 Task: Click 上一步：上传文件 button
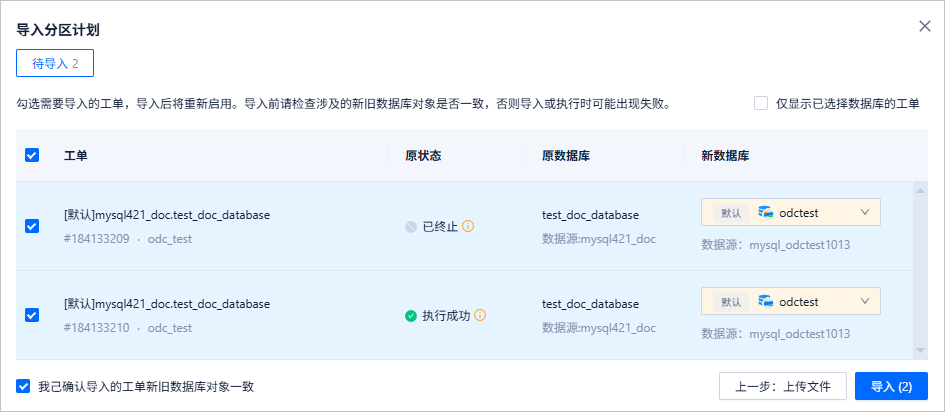[783, 386]
